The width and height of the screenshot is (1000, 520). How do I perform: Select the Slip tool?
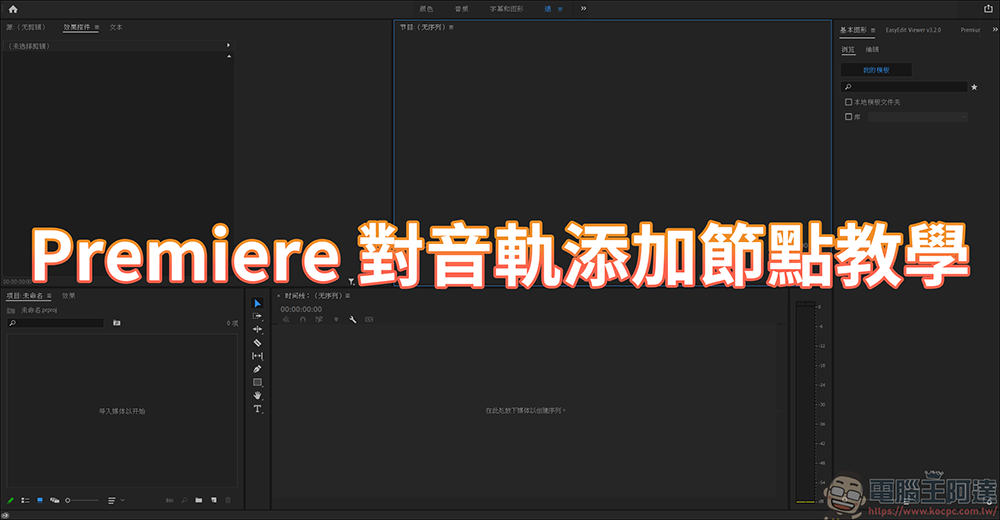[x=258, y=356]
